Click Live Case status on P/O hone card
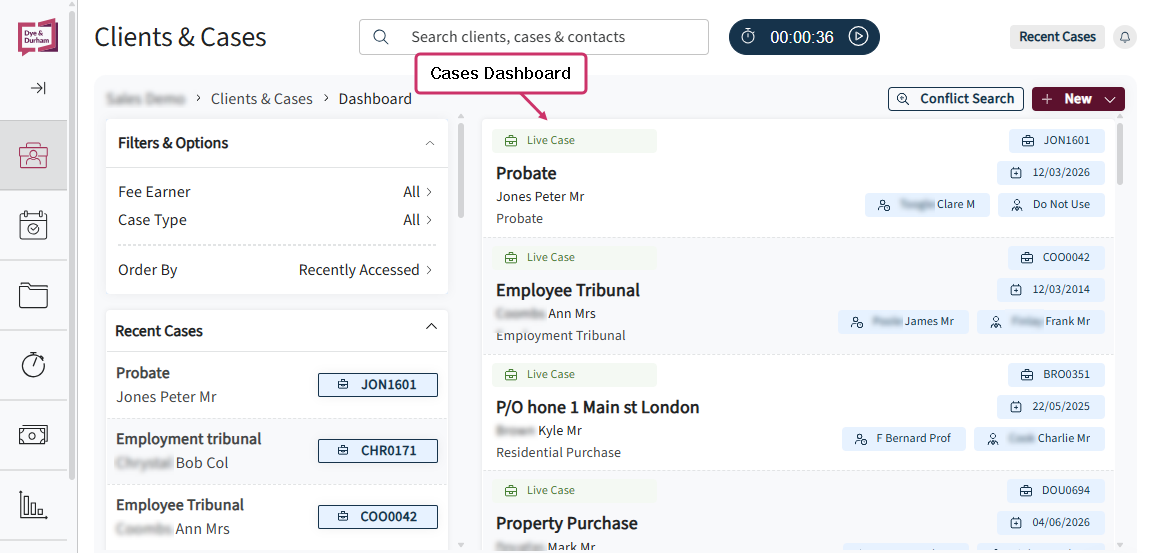 click(x=575, y=374)
